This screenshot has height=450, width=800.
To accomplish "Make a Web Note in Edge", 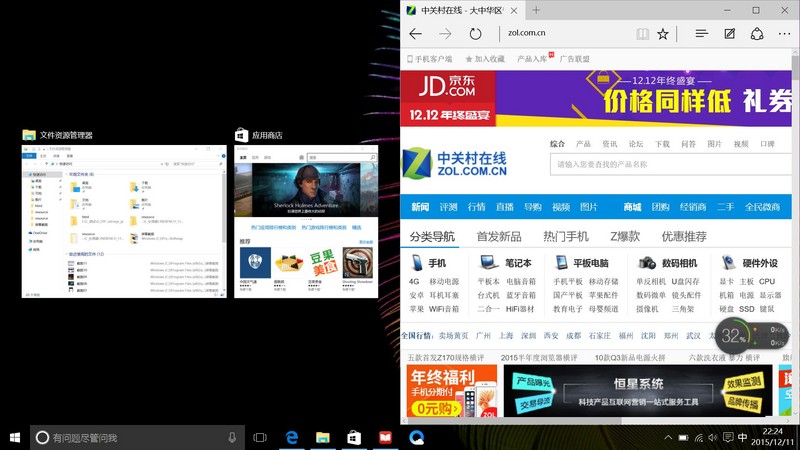I will (x=730, y=34).
